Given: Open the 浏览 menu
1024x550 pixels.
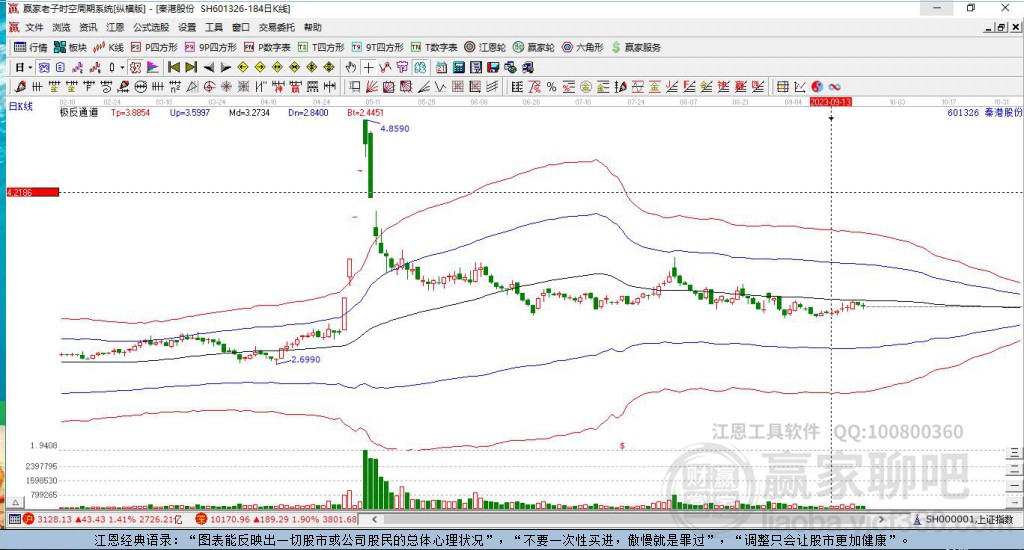Looking at the screenshot, I should [61, 27].
